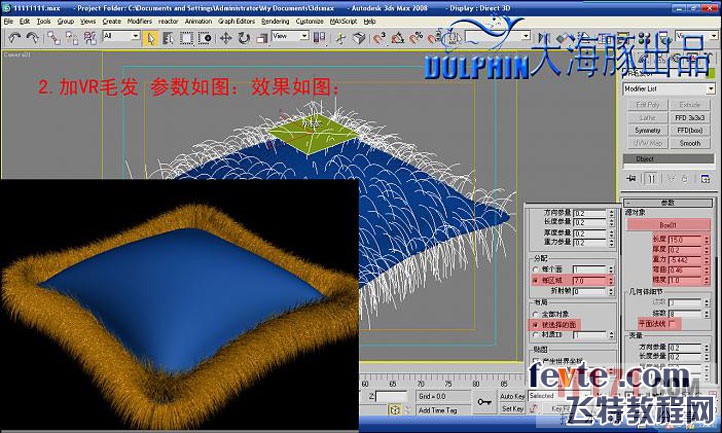Screen dimensions: 722x433
Task: Open the Modifier List dropdown
Action: (669, 88)
